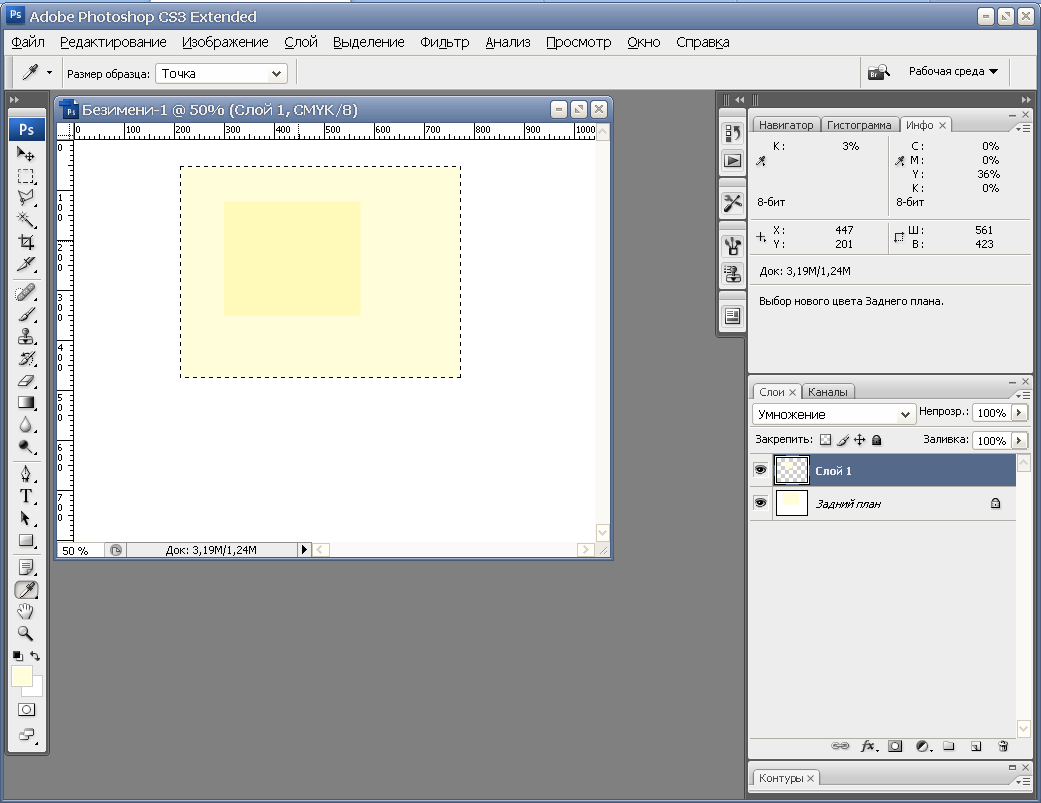Screen dimensions: 1041x803
Task: Open layer styles fx menu
Action: tap(869, 746)
